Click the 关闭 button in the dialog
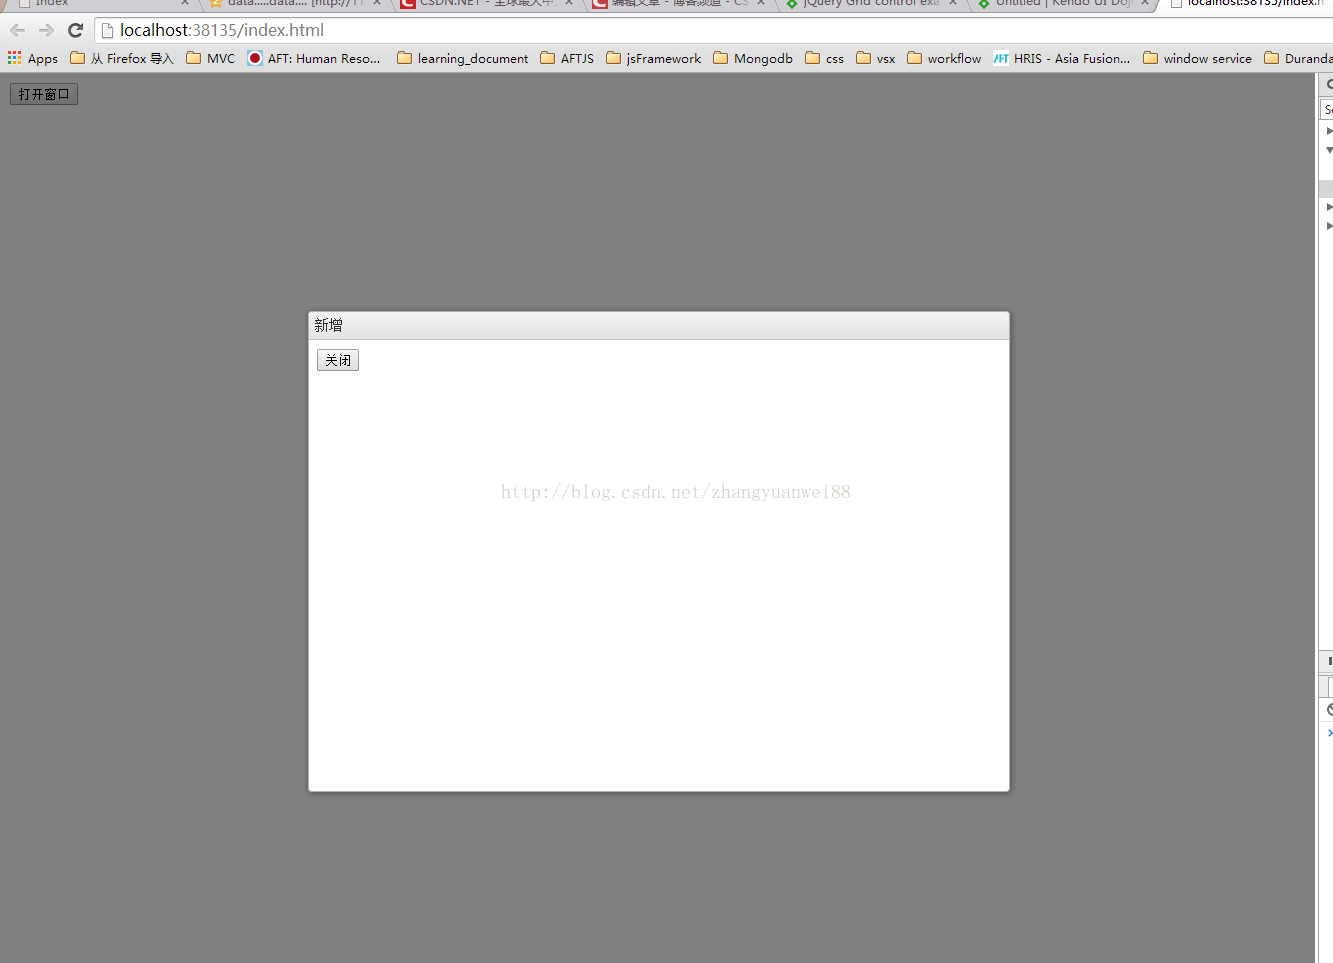Image resolution: width=1333 pixels, height=963 pixels. click(338, 360)
